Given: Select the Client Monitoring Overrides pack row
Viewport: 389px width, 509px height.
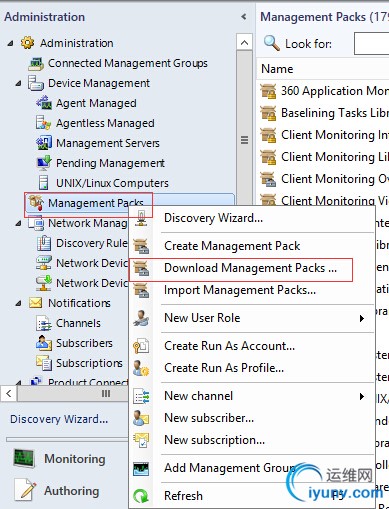Looking at the screenshot, I should point(324,179).
